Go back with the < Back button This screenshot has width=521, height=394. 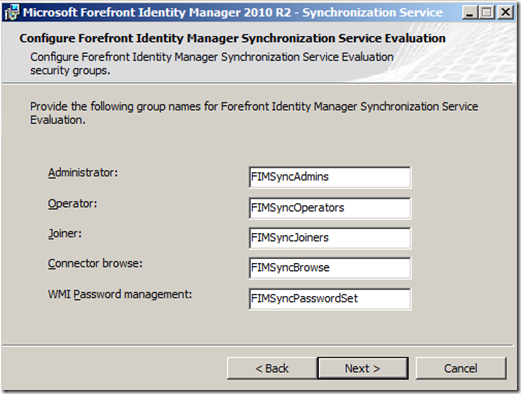pyautogui.click(x=272, y=368)
